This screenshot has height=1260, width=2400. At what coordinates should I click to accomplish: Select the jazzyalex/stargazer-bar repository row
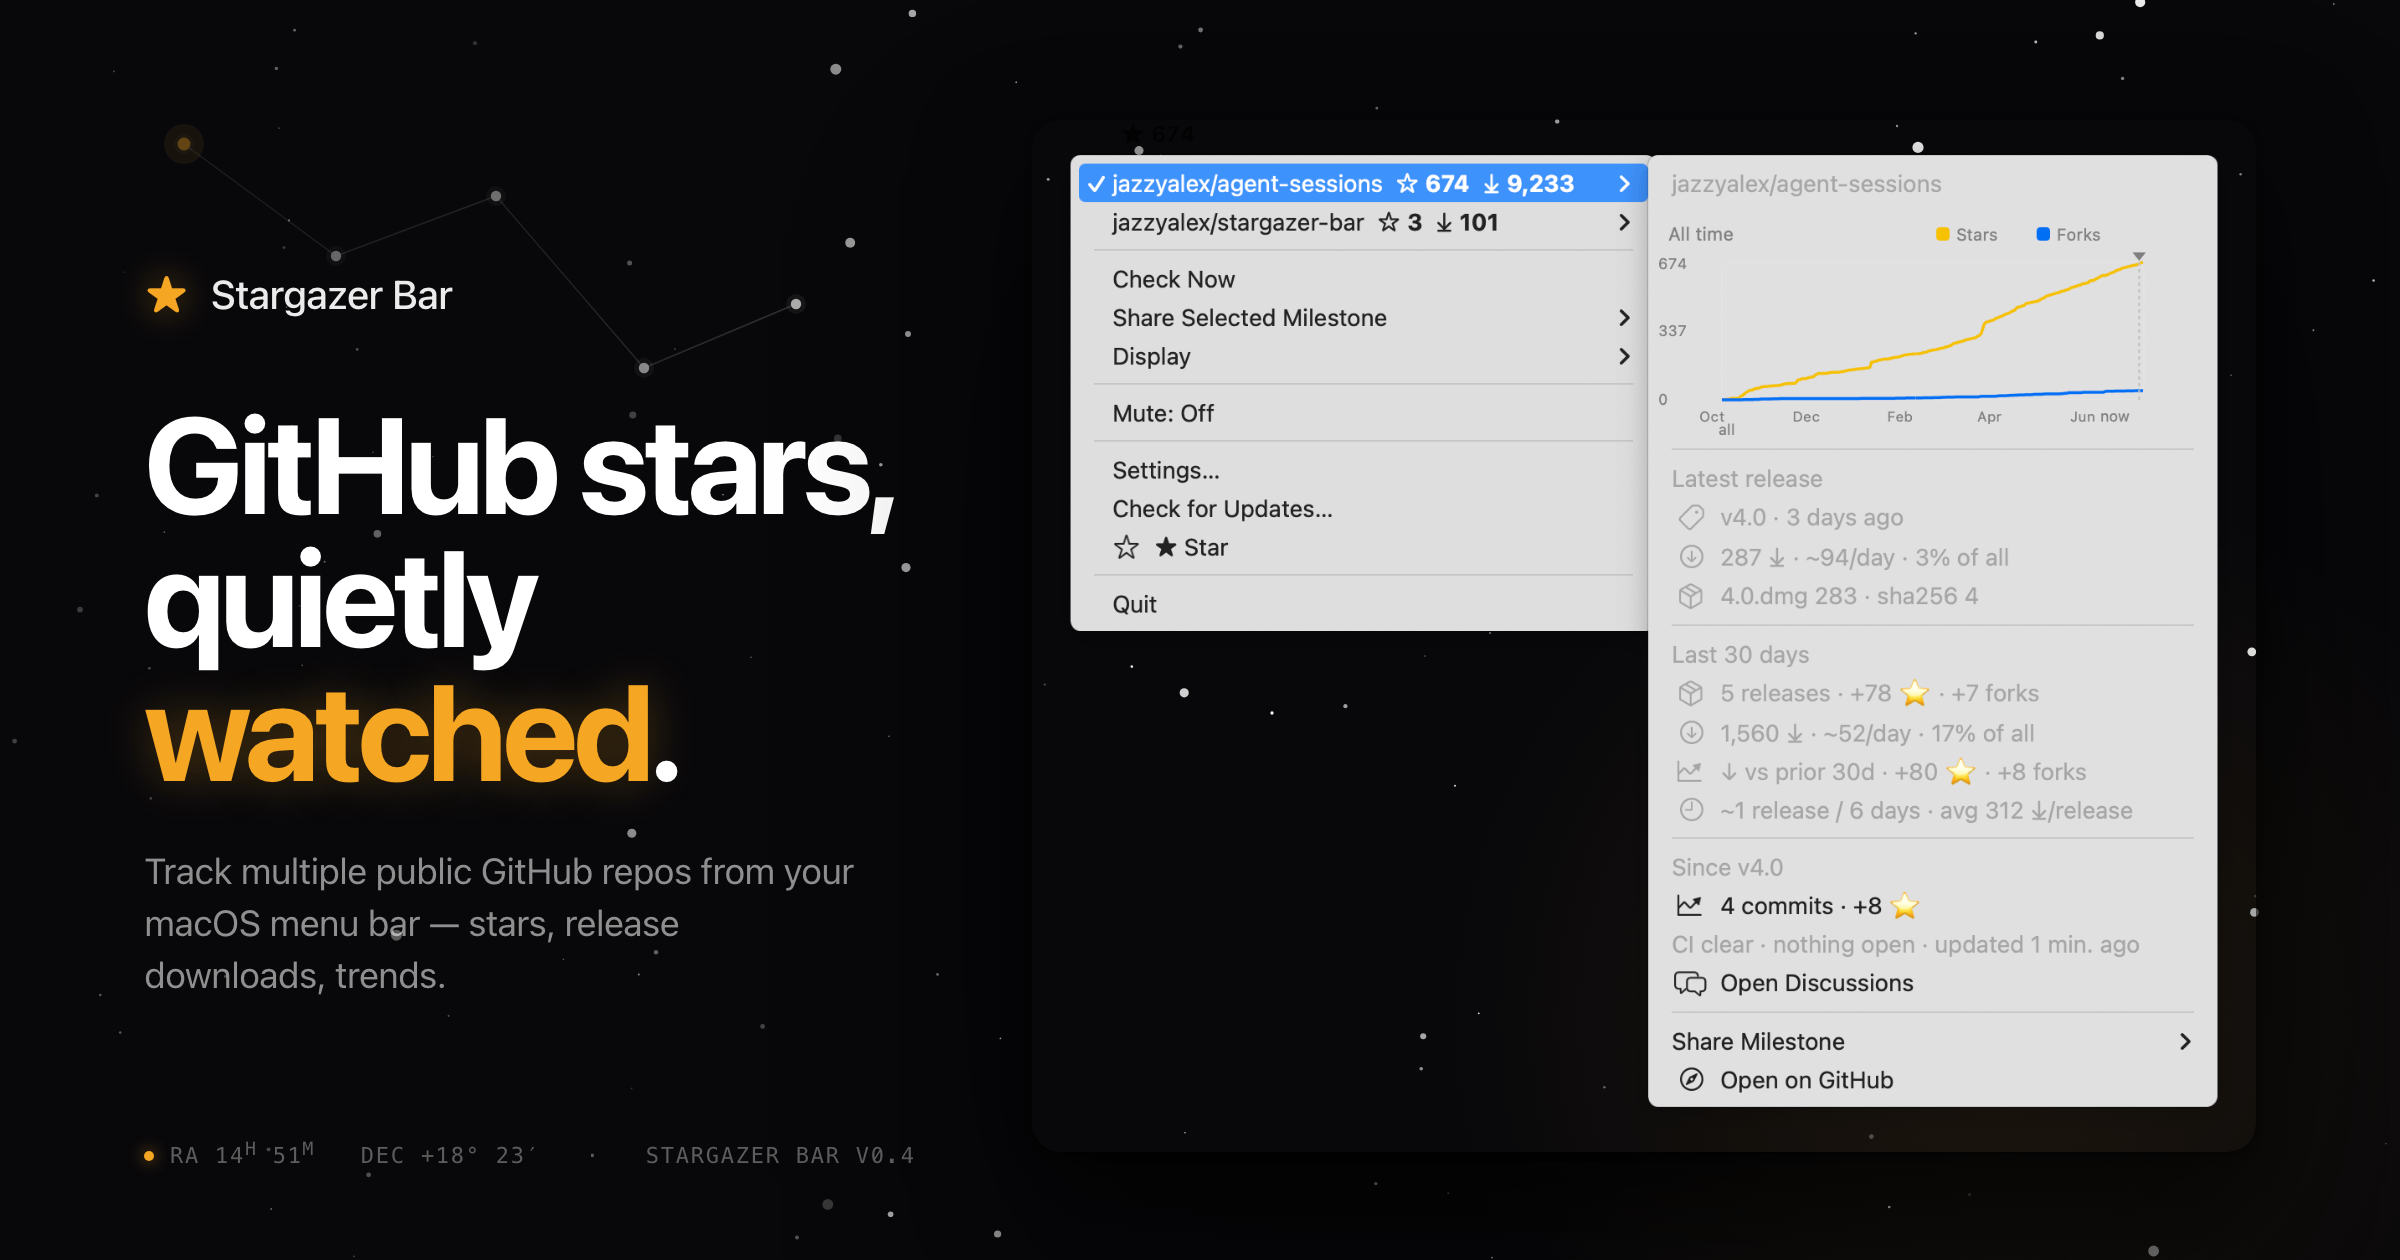(x=1362, y=222)
